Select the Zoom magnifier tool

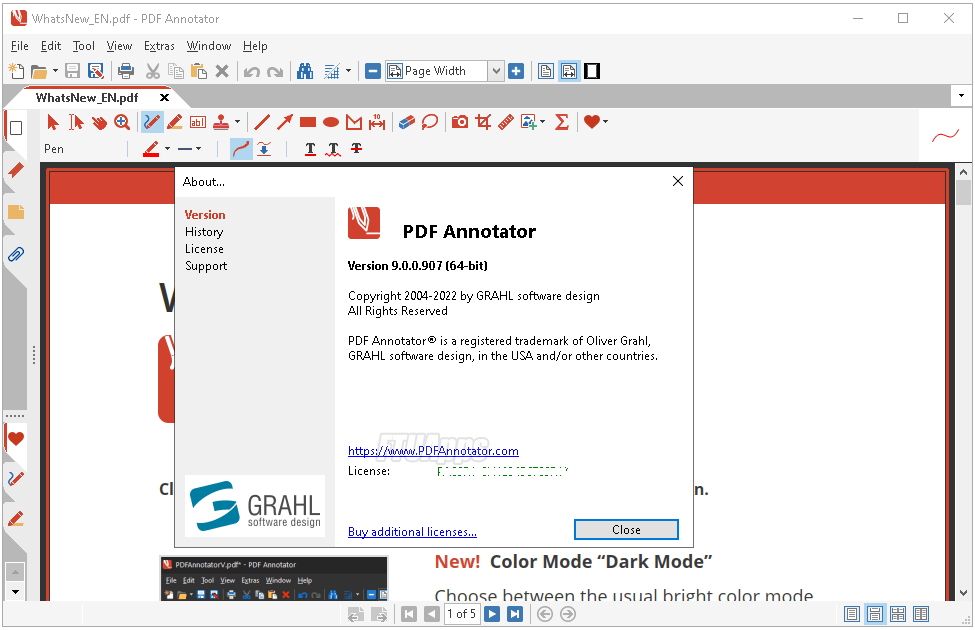pos(122,122)
